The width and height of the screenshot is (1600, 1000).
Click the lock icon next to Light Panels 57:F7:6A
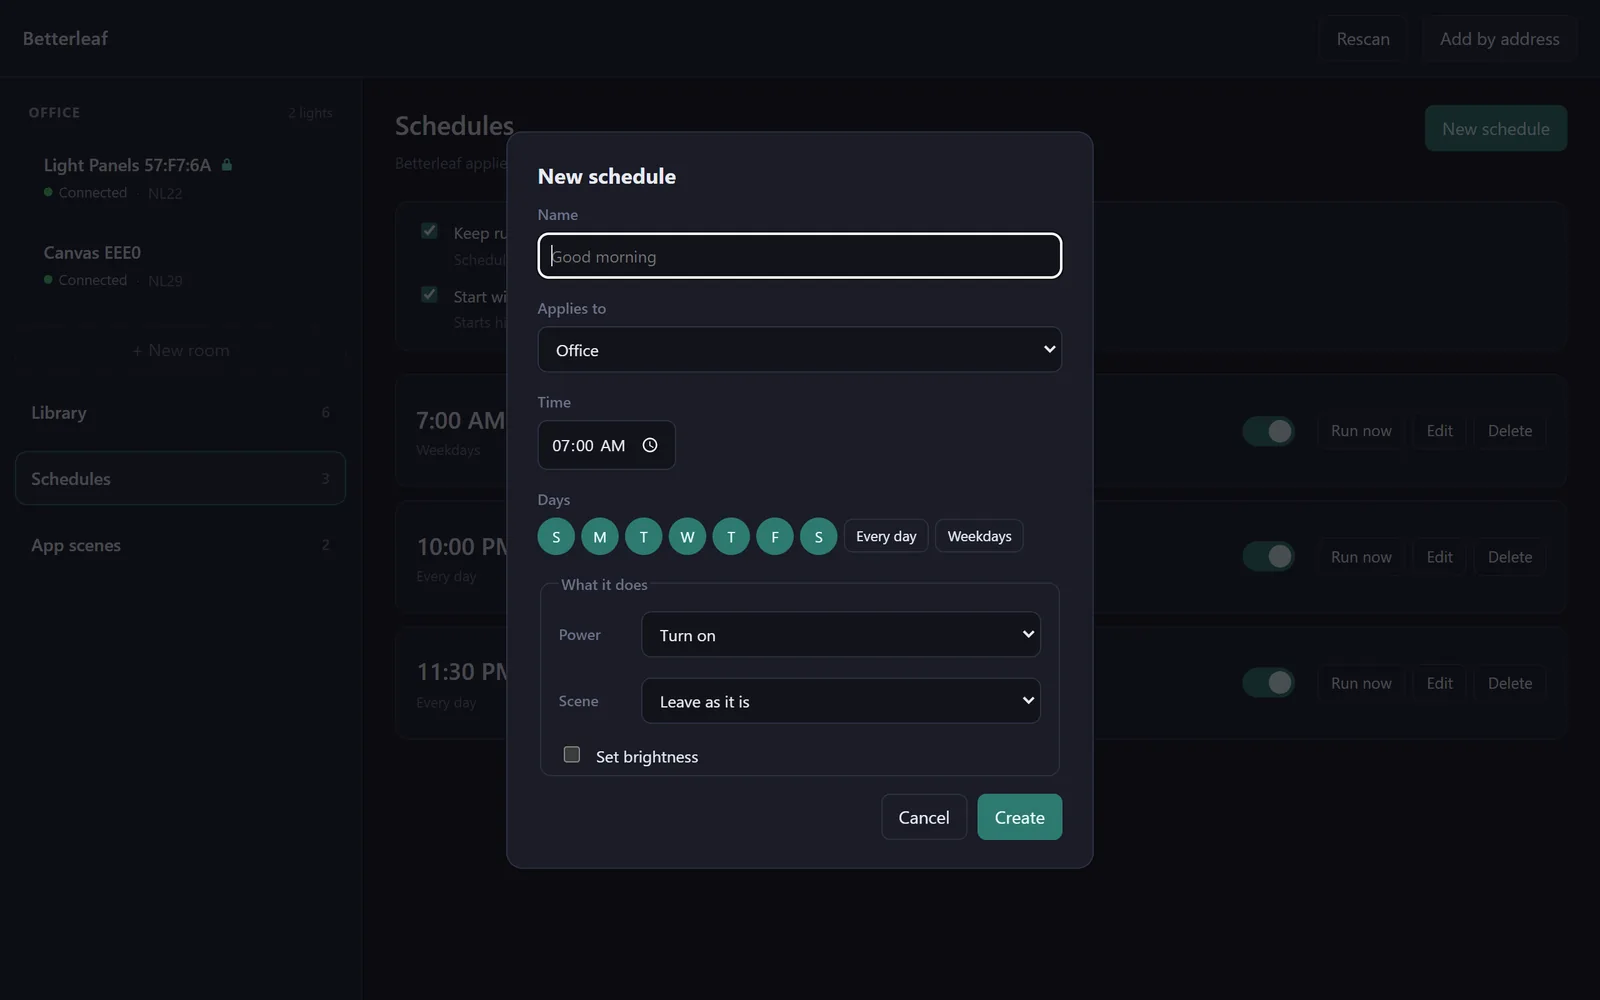(227, 164)
